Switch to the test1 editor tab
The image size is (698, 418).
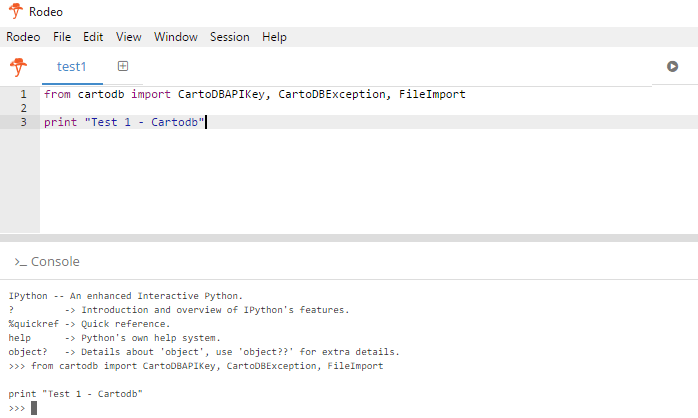72,67
